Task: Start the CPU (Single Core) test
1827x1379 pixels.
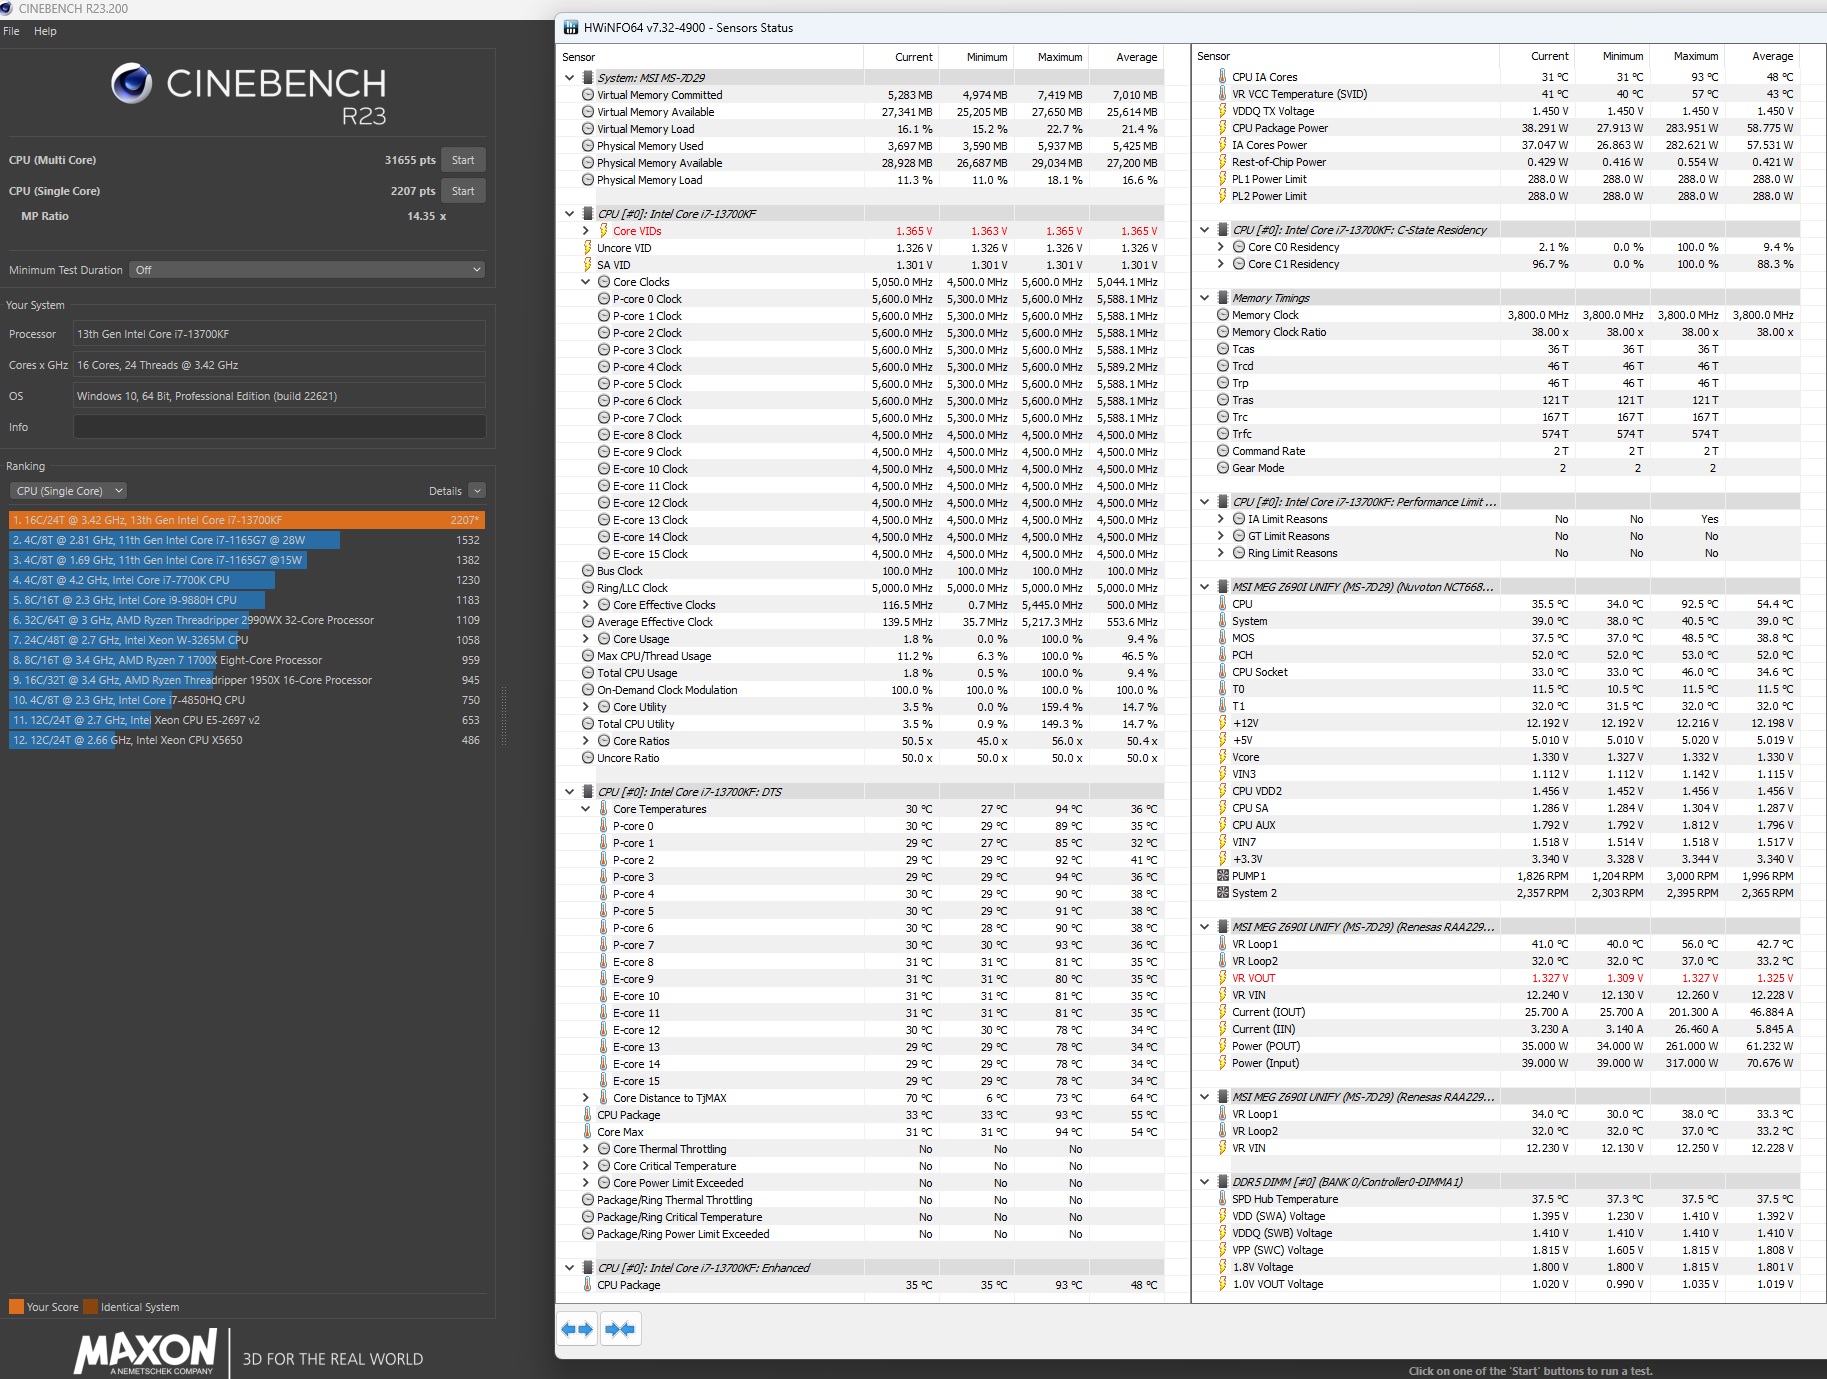Action: [463, 191]
